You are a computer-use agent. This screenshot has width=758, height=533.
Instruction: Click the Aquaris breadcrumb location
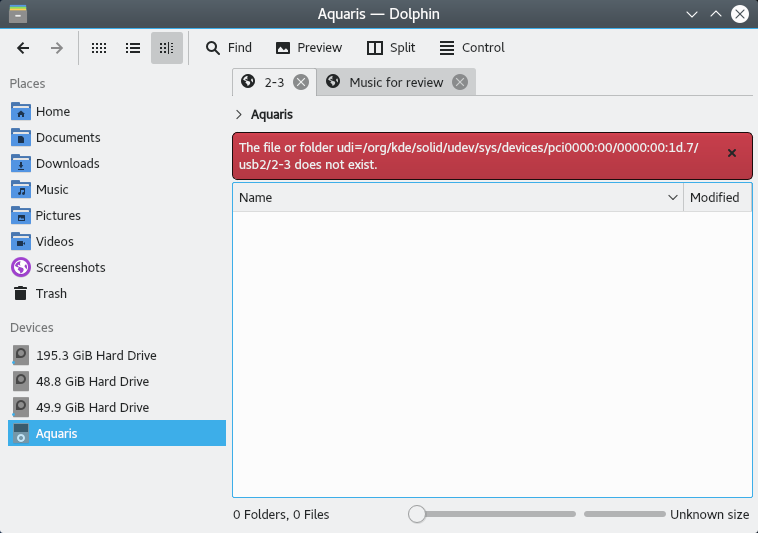pyautogui.click(x=272, y=115)
